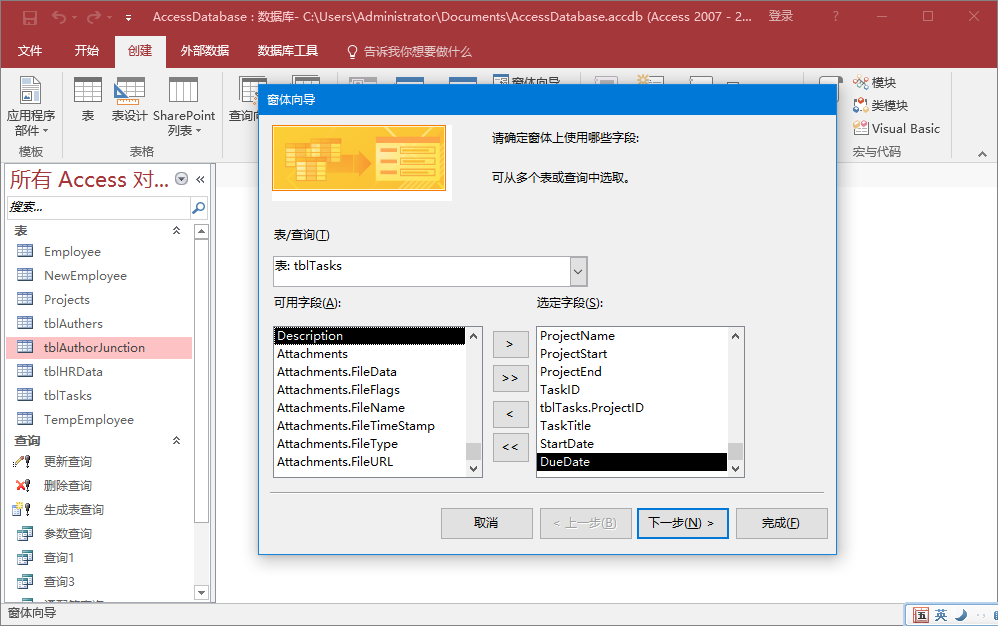The width and height of the screenshot is (998, 626).
Task: Collapse the Queries (查询) group
Action: [177, 440]
